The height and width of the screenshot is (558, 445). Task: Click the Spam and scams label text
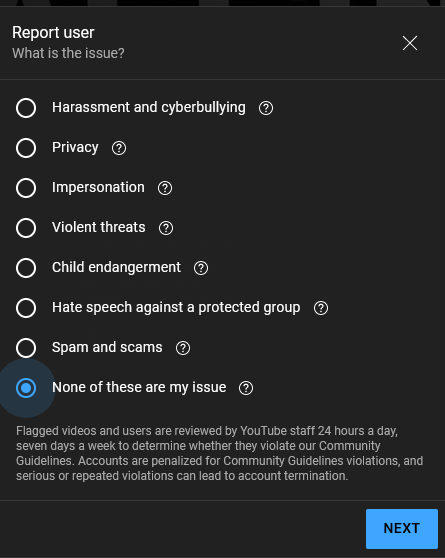pyautogui.click(x=107, y=347)
